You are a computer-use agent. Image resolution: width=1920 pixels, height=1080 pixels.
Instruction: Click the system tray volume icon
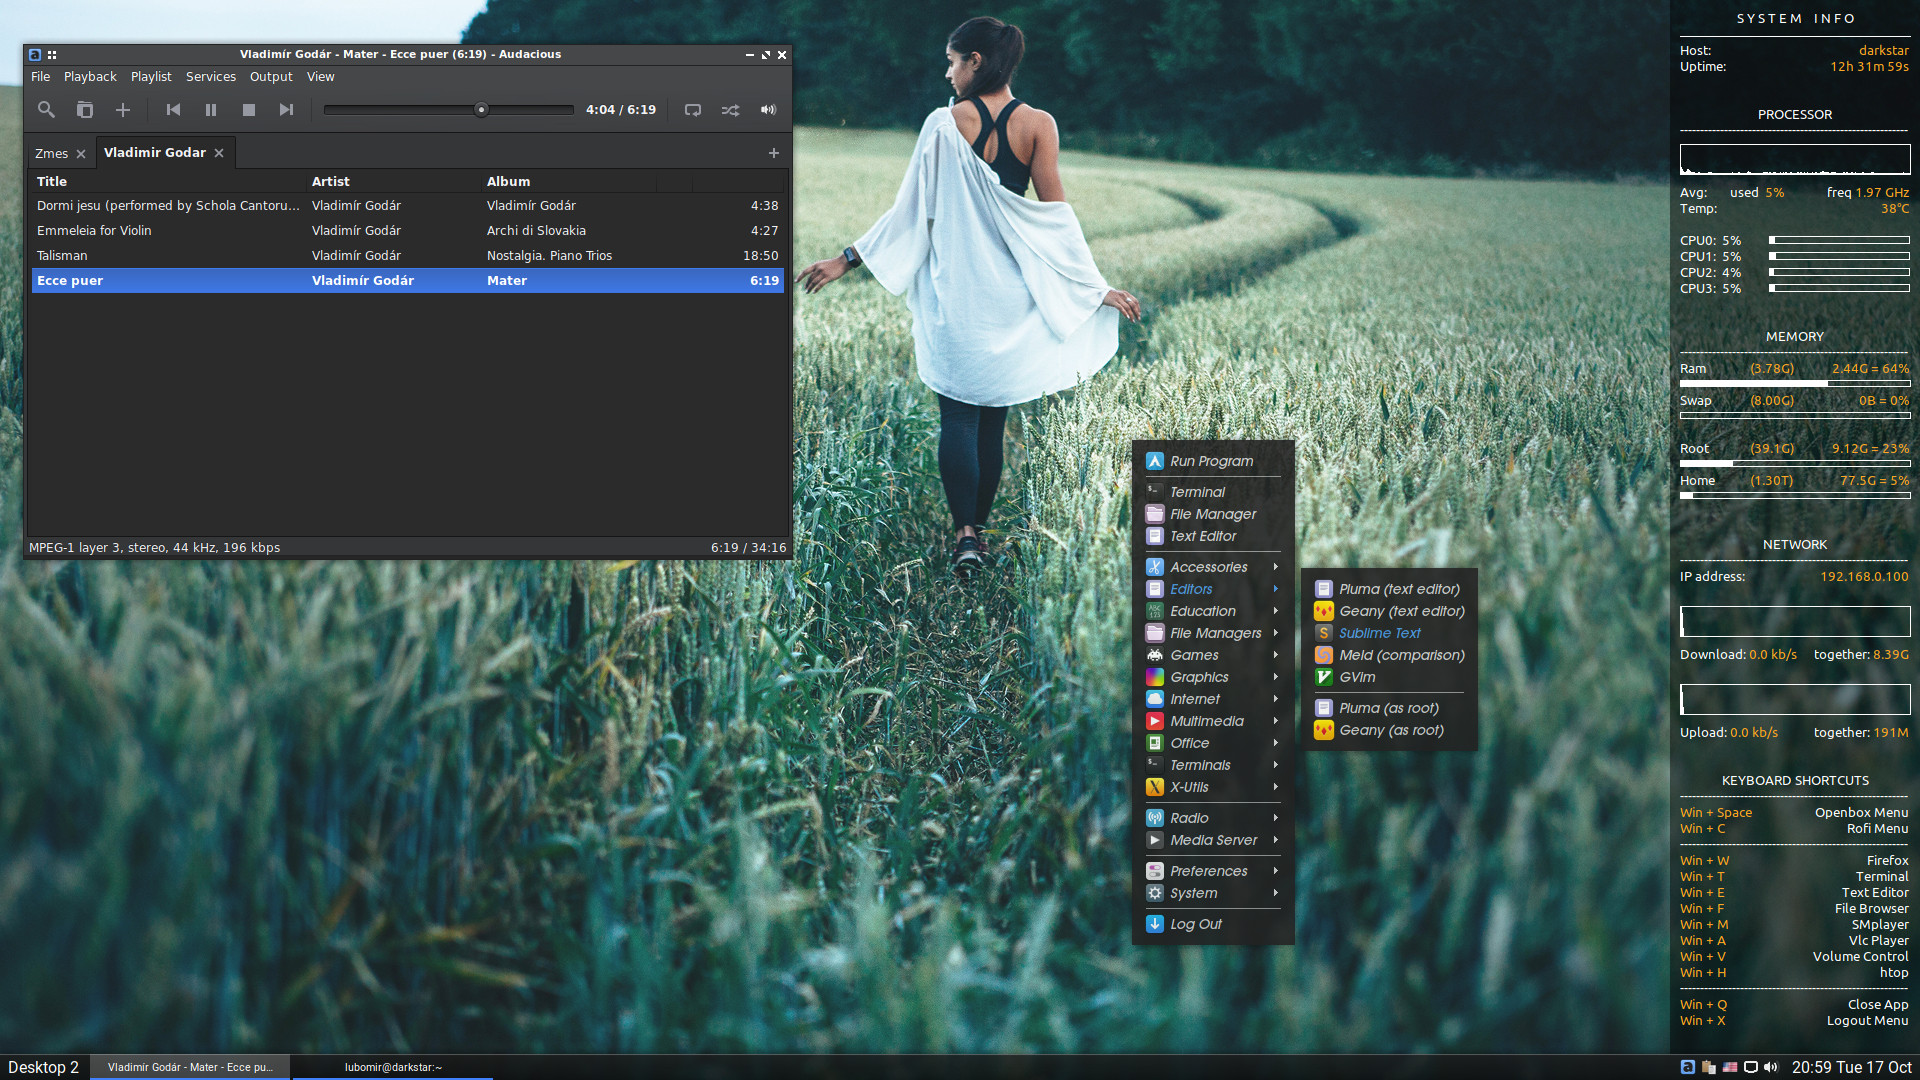tap(1771, 1067)
